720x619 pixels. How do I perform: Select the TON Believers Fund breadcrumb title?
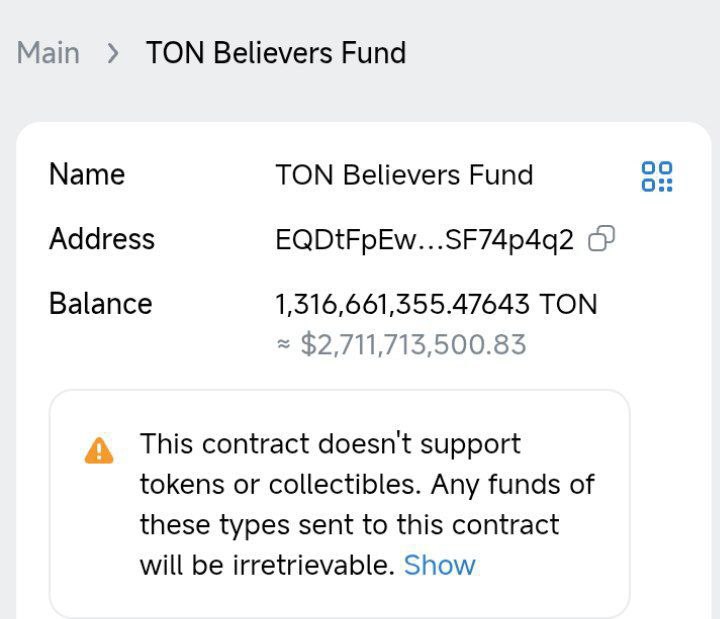click(276, 53)
